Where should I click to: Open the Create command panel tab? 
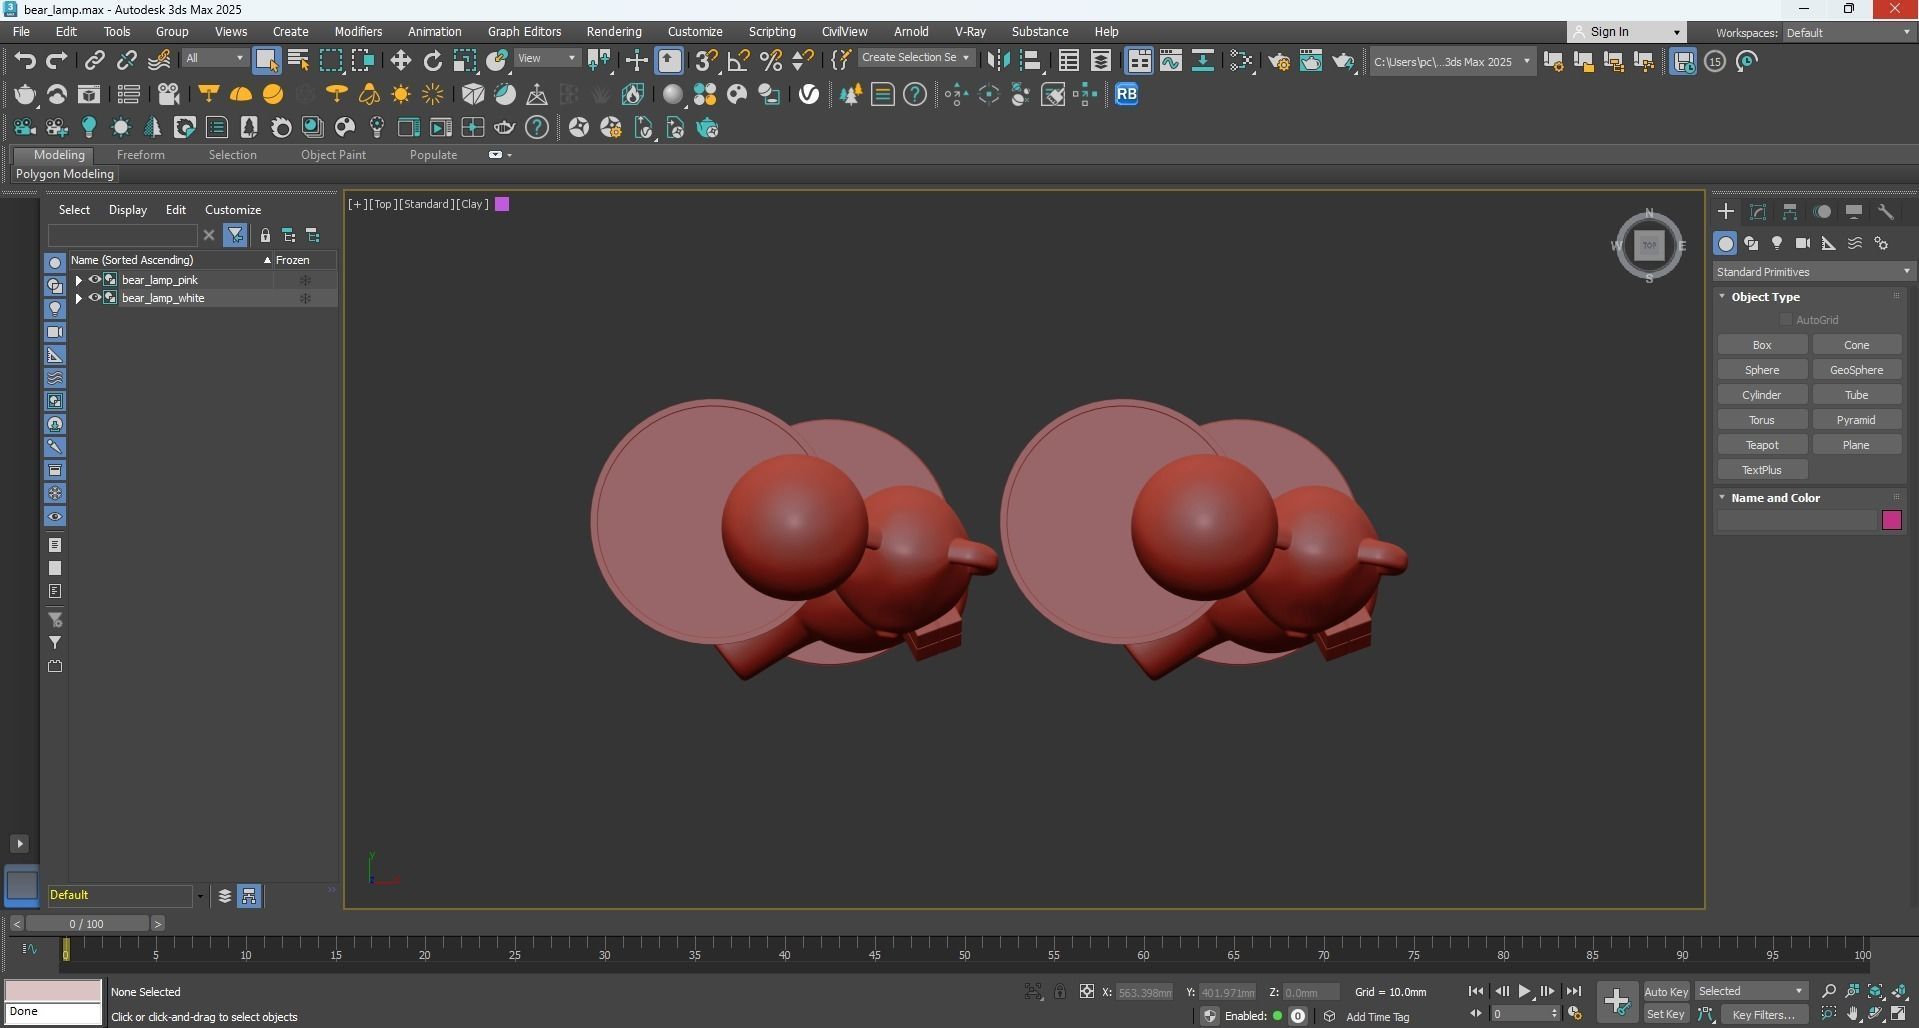coord(1726,212)
